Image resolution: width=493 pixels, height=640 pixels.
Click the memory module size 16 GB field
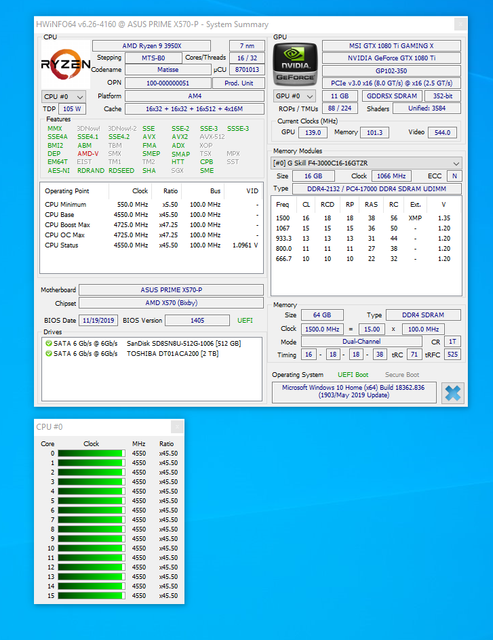pos(313,176)
